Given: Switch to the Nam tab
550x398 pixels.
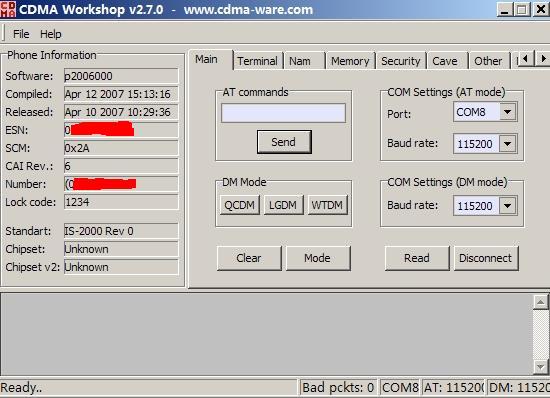Looking at the screenshot, I should pos(304,61).
